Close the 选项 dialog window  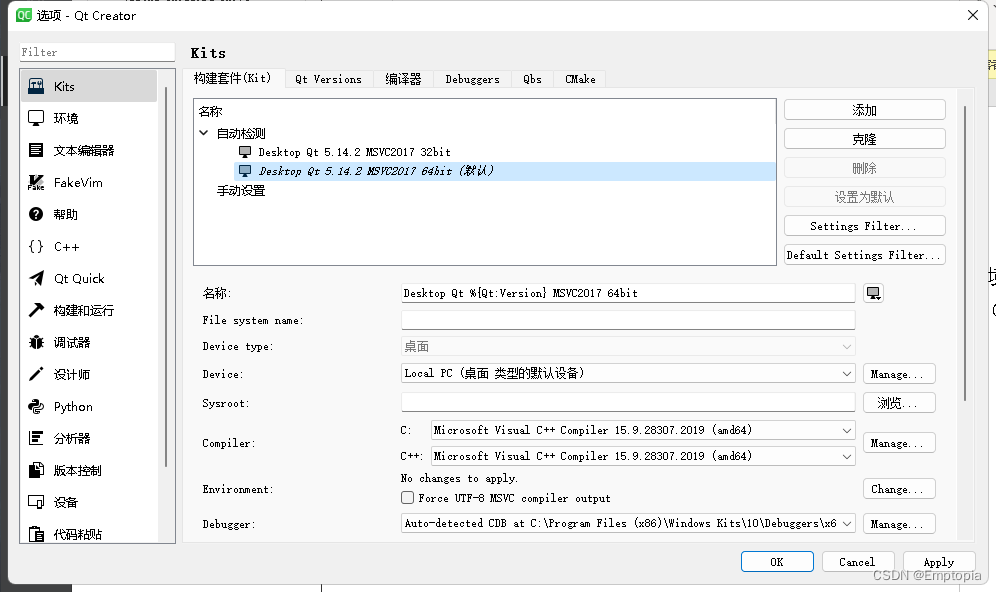click(972, 15)
